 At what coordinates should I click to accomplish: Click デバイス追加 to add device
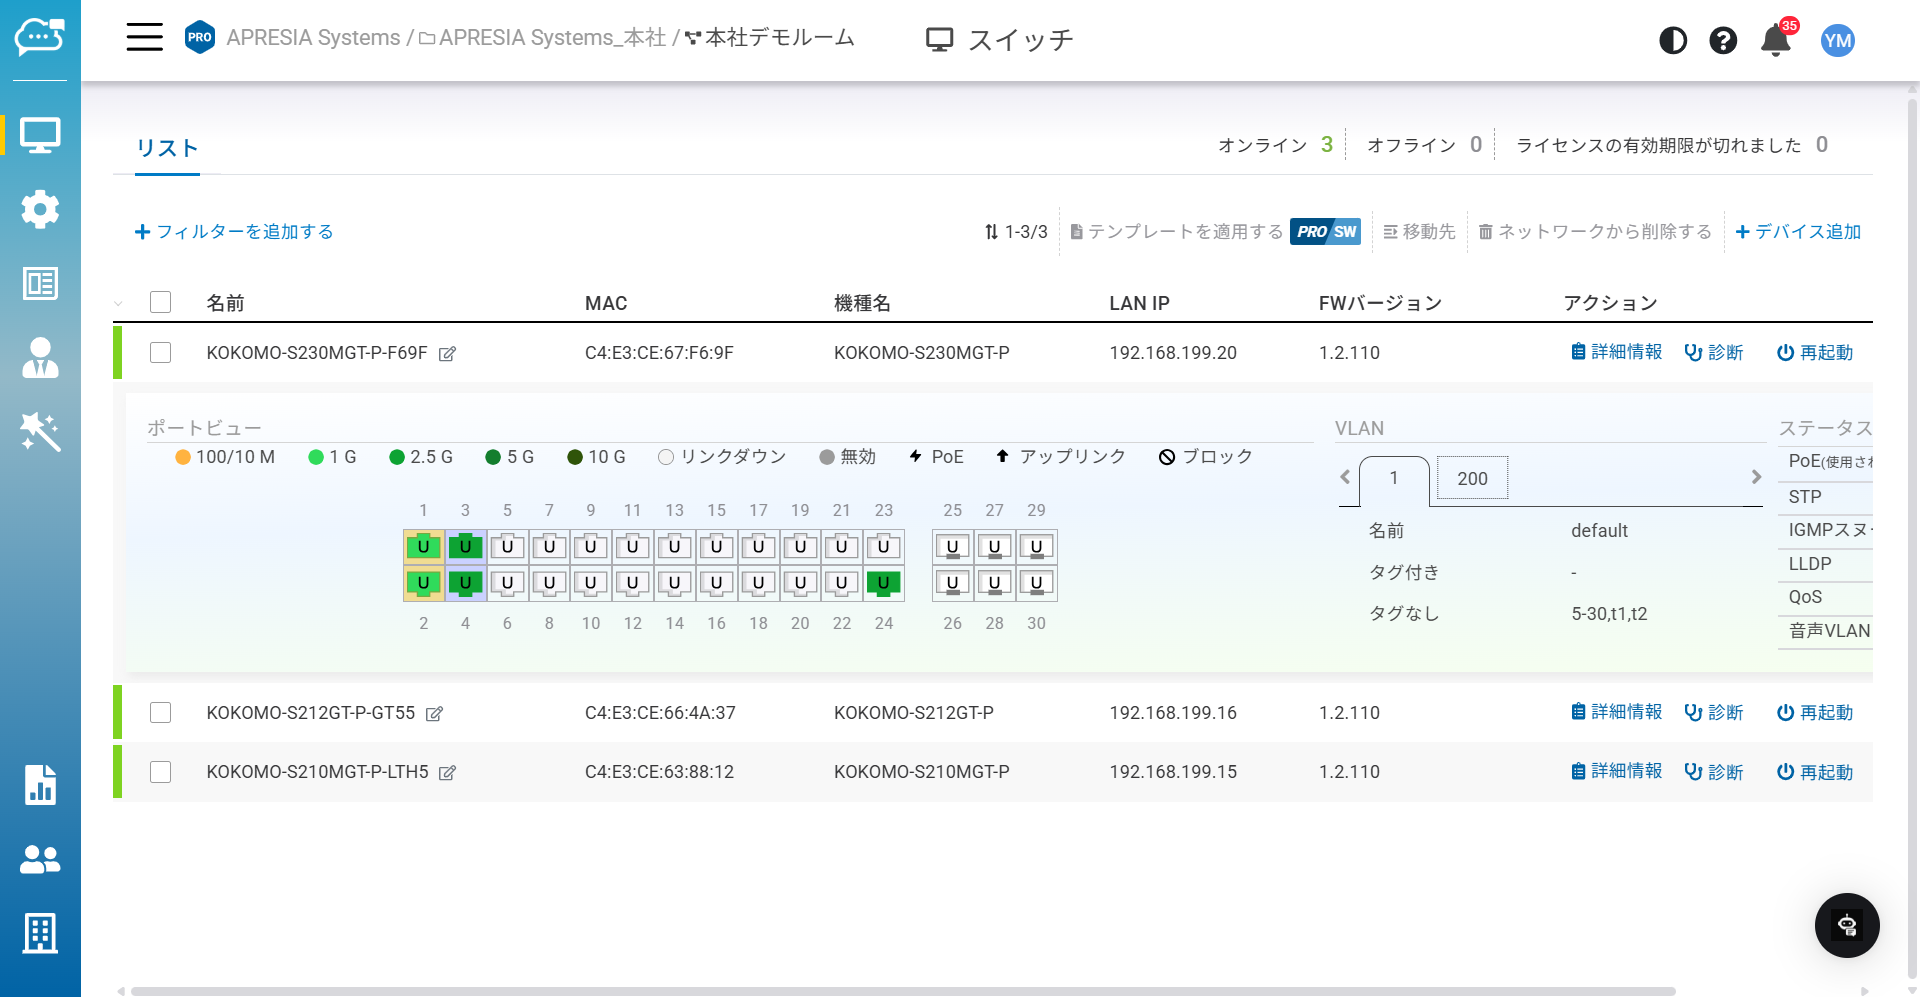[x=1798, y=232]
